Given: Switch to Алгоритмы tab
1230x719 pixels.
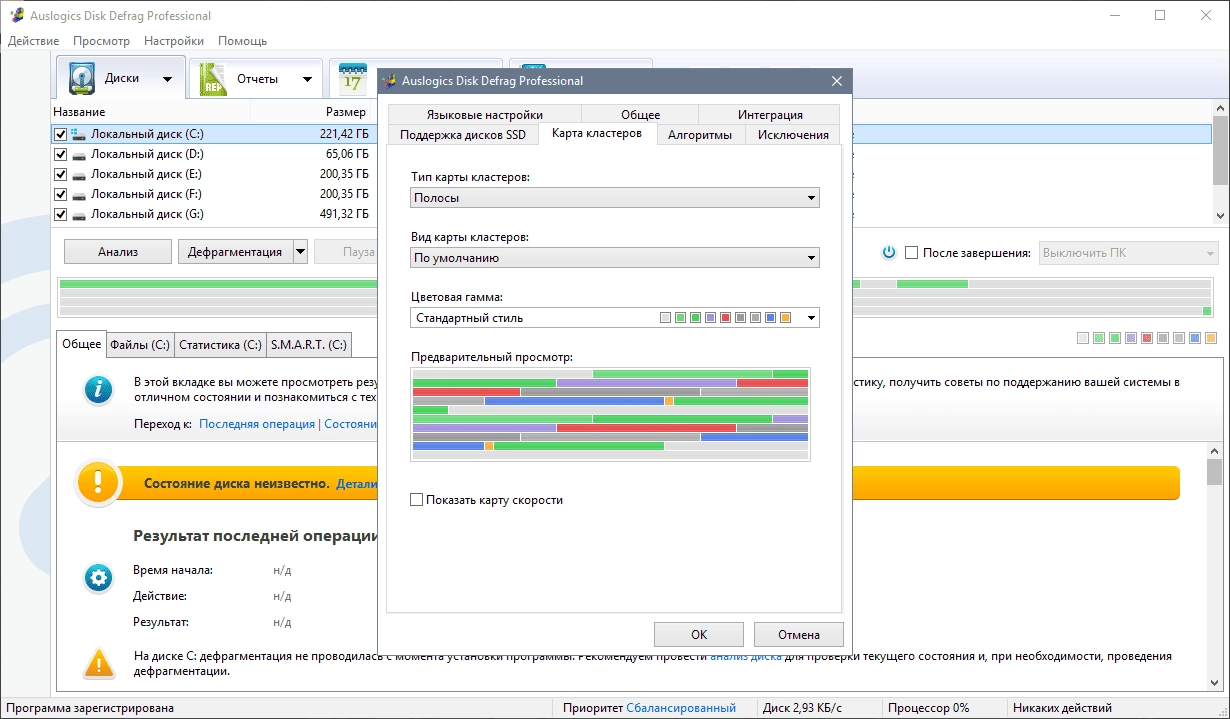Looking at the screenshot, I should click(700, 134).
